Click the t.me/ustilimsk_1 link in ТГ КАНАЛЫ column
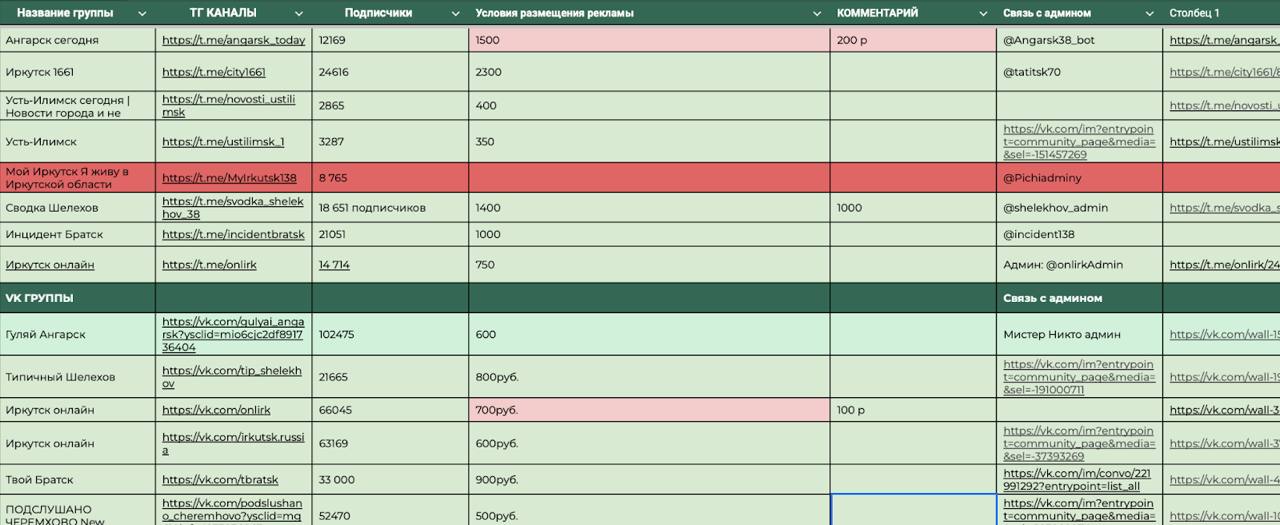 click(x=223, y=142)
